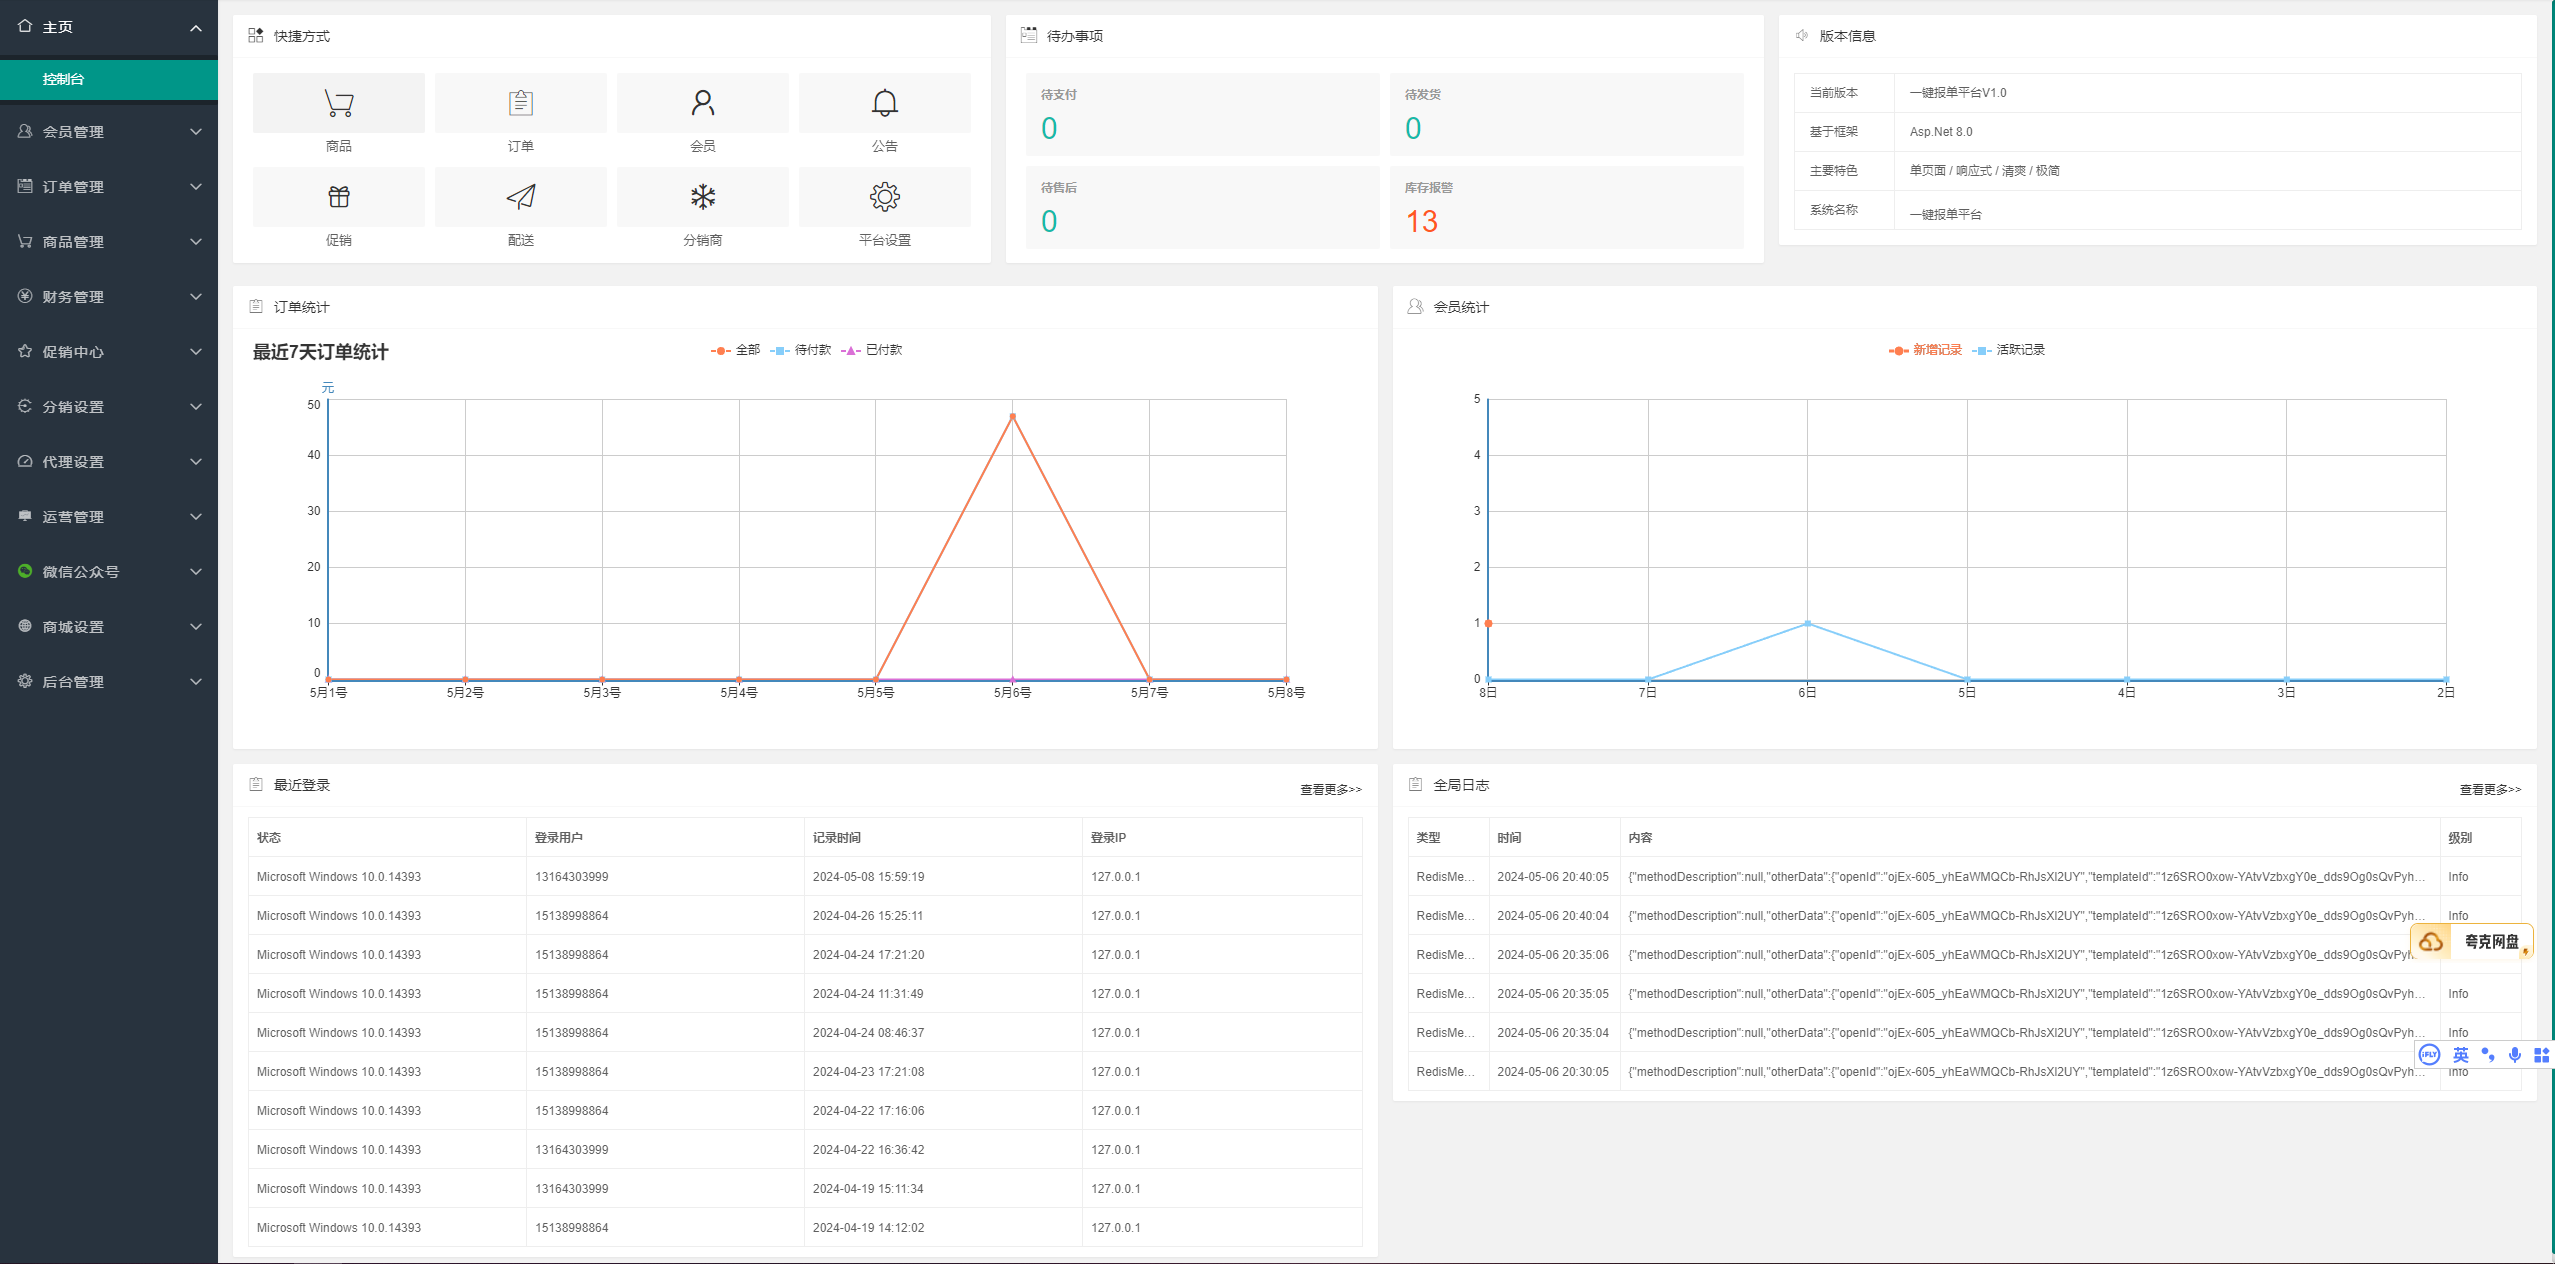Expand the 运营管理 menu chevron
The height and width of the screenshot is (1264, 2555).
196,517
